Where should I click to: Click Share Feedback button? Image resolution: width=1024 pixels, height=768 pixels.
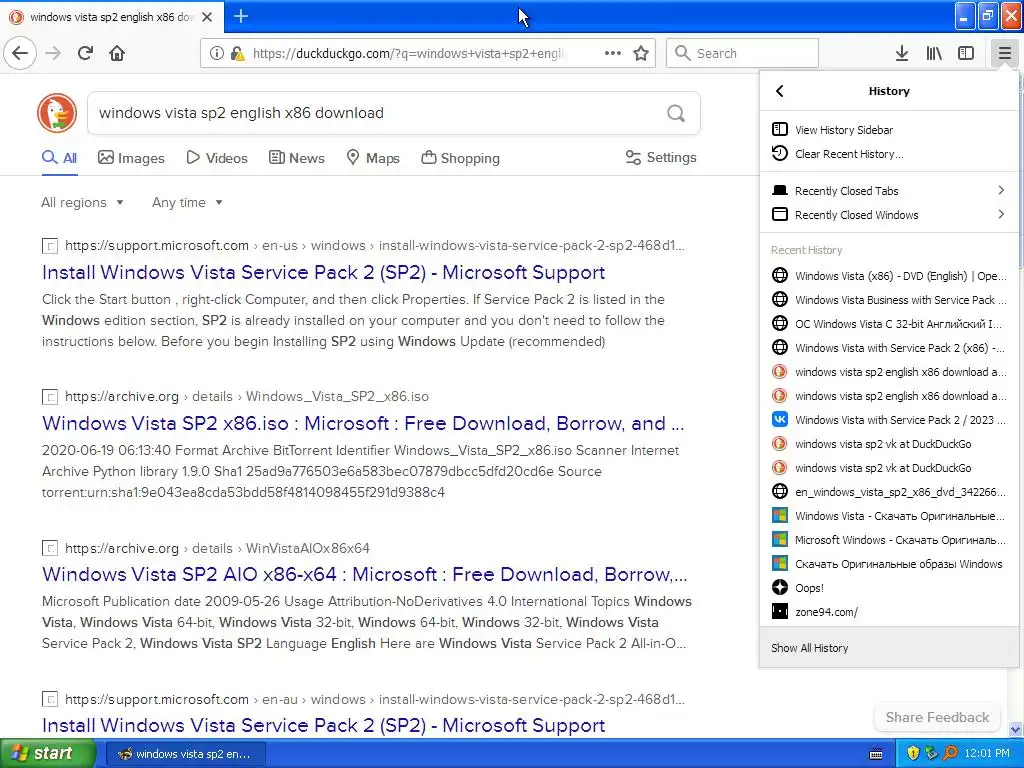[x=937, y=717]
